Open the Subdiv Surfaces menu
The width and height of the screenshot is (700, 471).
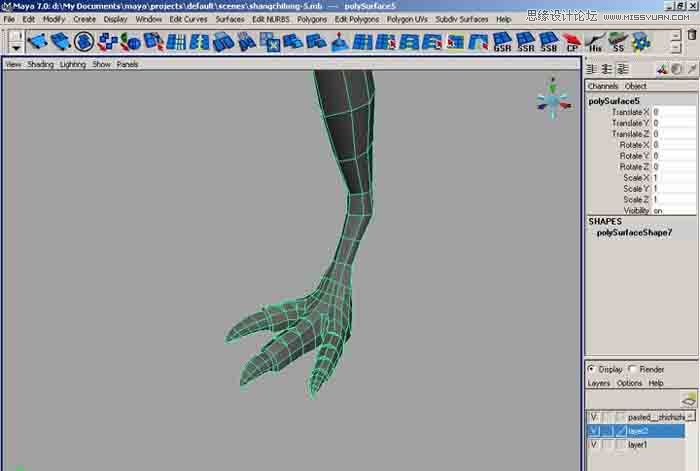(461, 19)
